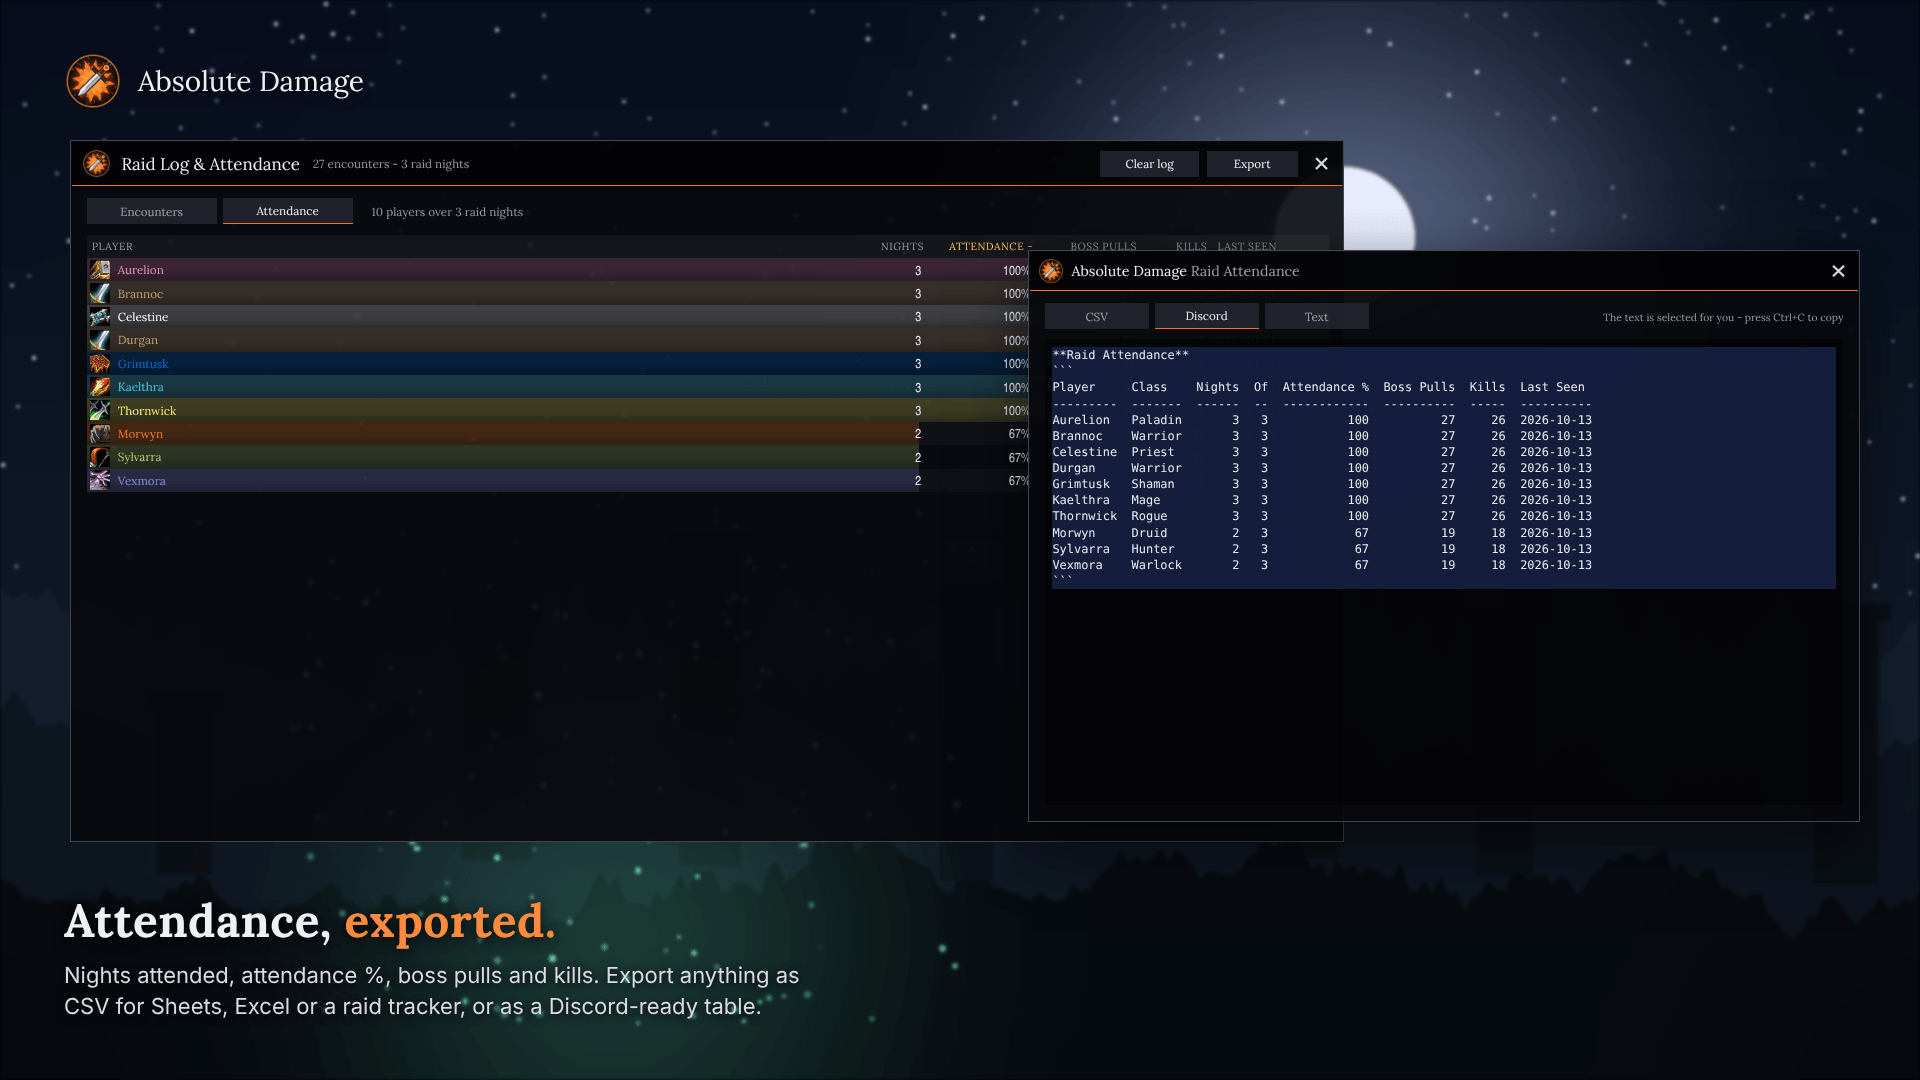Click Kaelthra's mage class icon
The width and height of the screenshot is (1920, 1080).
click(100, 387)
